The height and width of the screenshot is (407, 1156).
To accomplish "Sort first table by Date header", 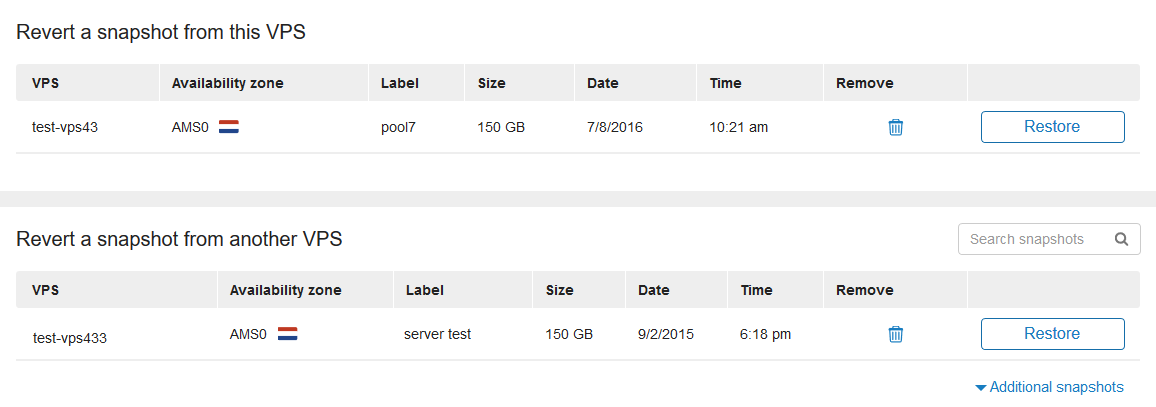I will [602, 83].
